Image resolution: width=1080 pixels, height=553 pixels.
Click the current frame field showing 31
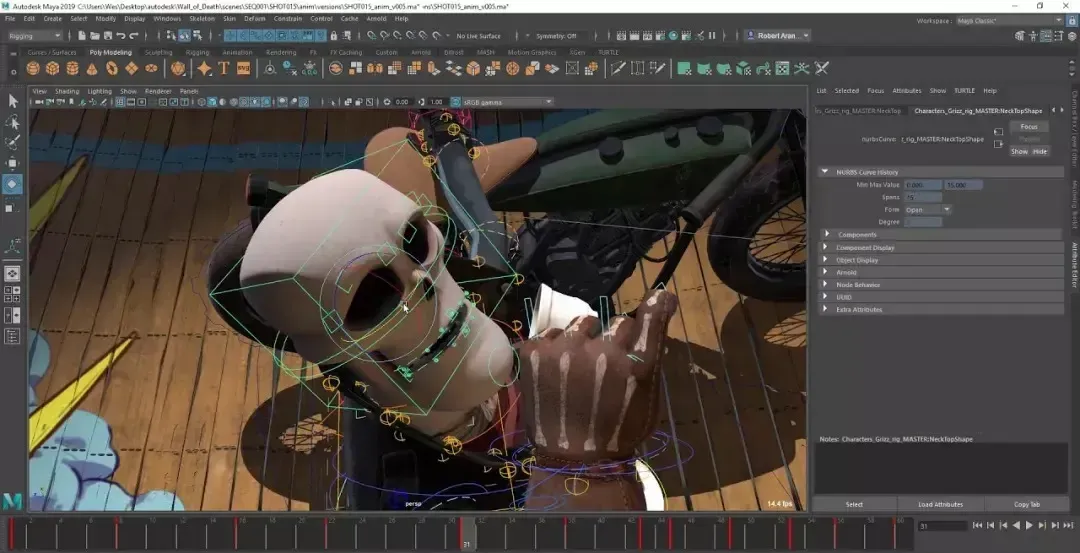[942, 526]
